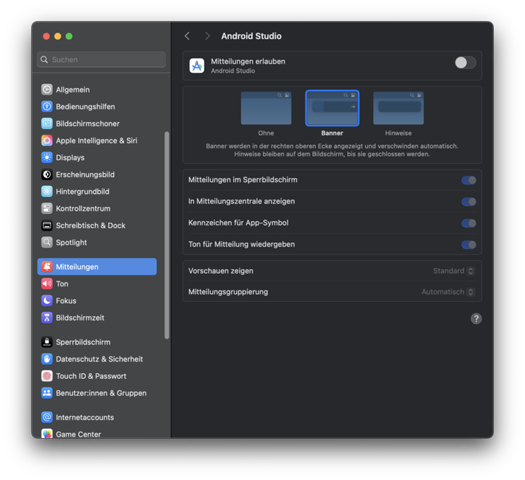Image resolution: width=525 pixels, height=480 pixels.
Task: Click the Mitteilungen bell icon
Action: [47, 267]
